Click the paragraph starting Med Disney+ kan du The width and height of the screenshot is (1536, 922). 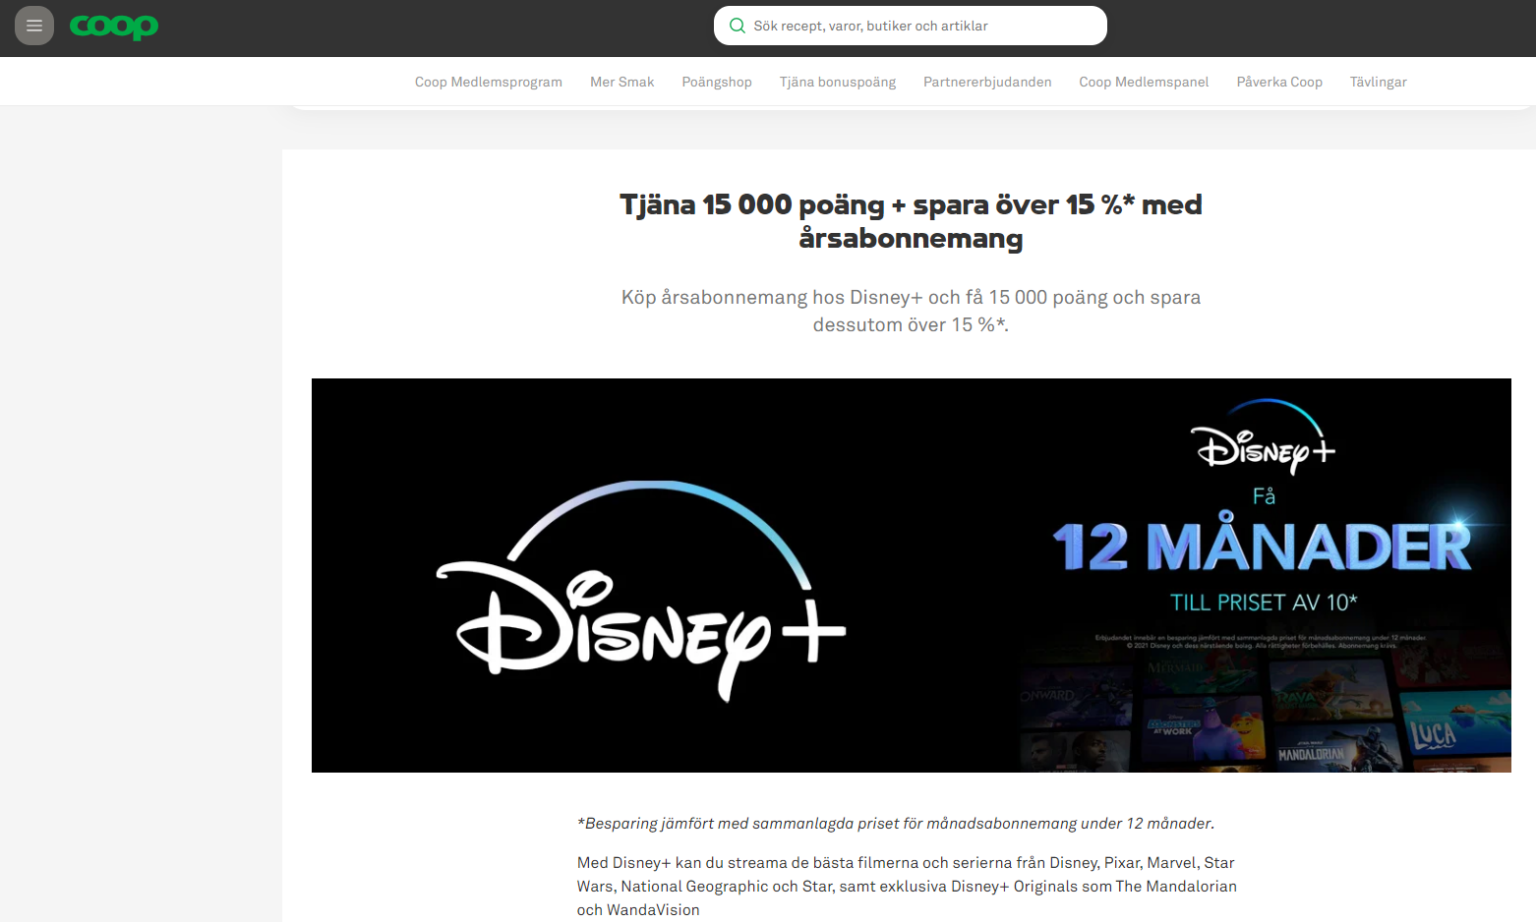point(907,886)
